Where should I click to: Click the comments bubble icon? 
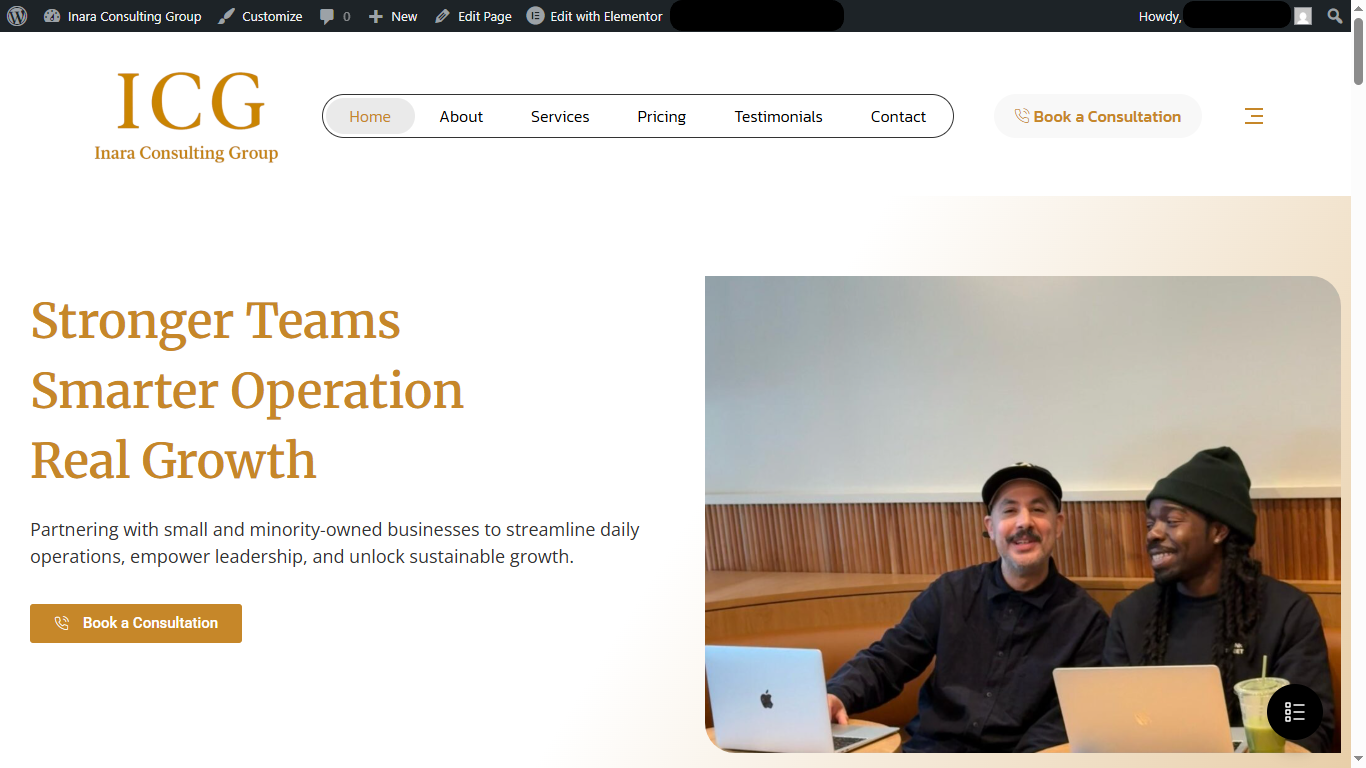(x=327, y=16)
